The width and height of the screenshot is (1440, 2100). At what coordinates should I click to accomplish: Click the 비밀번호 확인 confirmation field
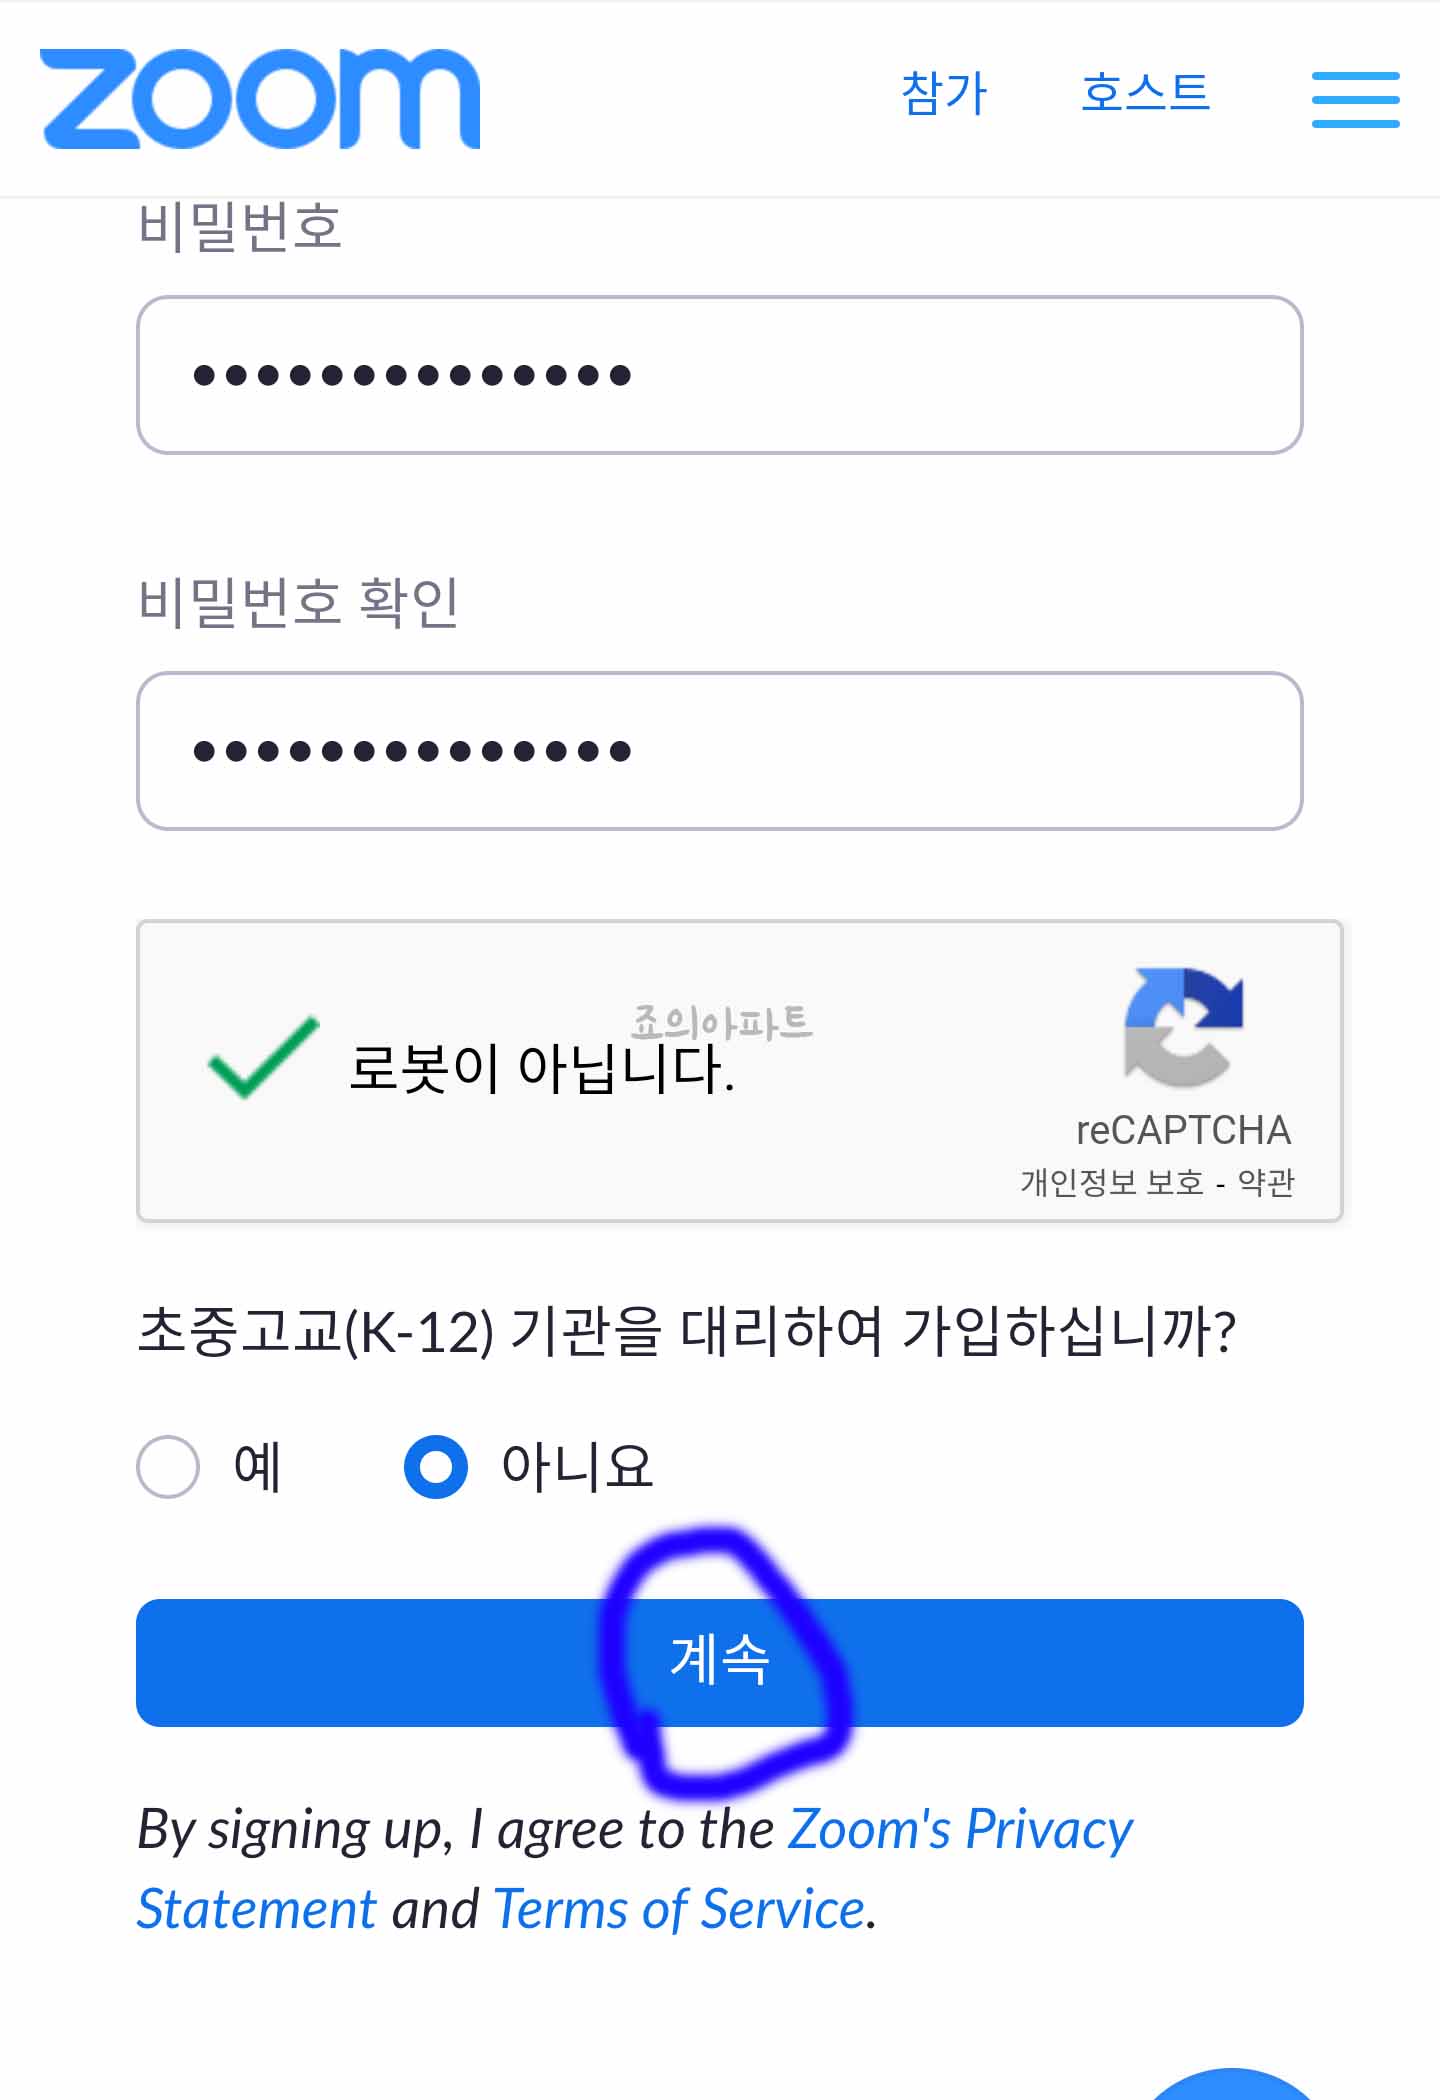720,752
